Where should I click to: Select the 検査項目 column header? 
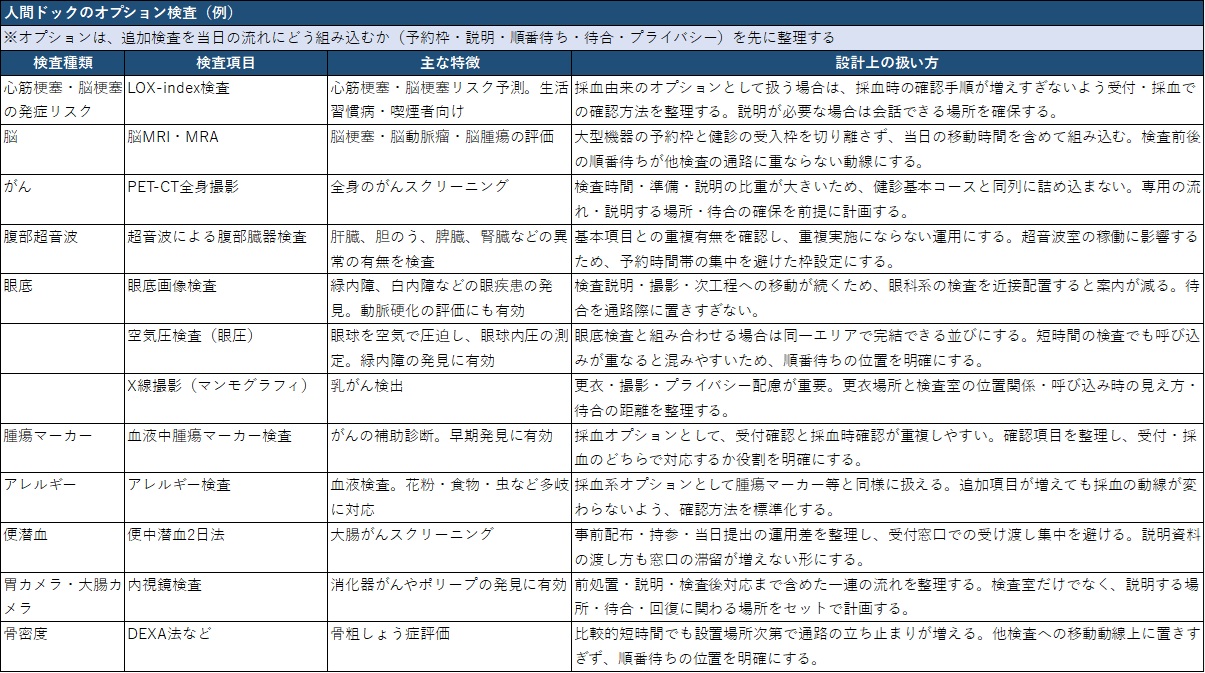pos(225,62)
